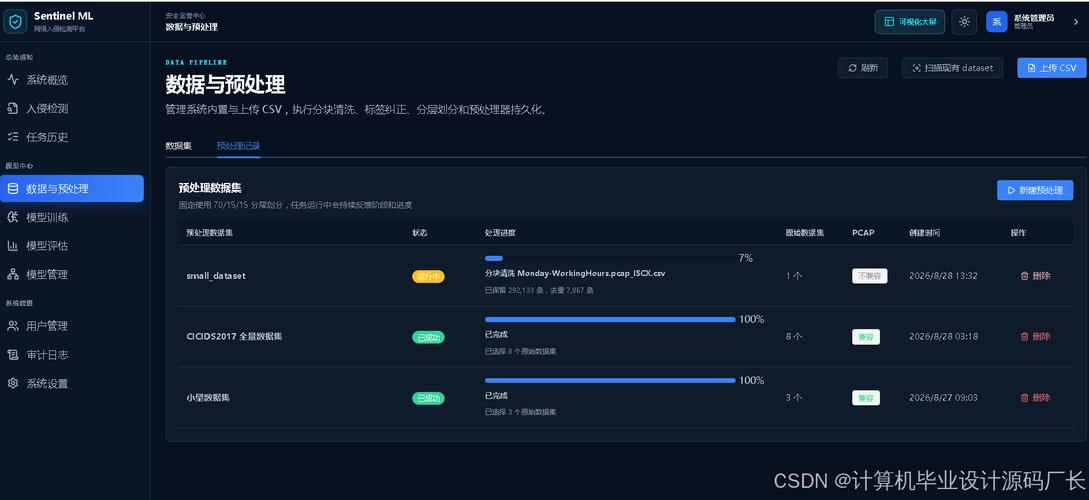Open 用户管理 in the sidebar

coord(72,326)
